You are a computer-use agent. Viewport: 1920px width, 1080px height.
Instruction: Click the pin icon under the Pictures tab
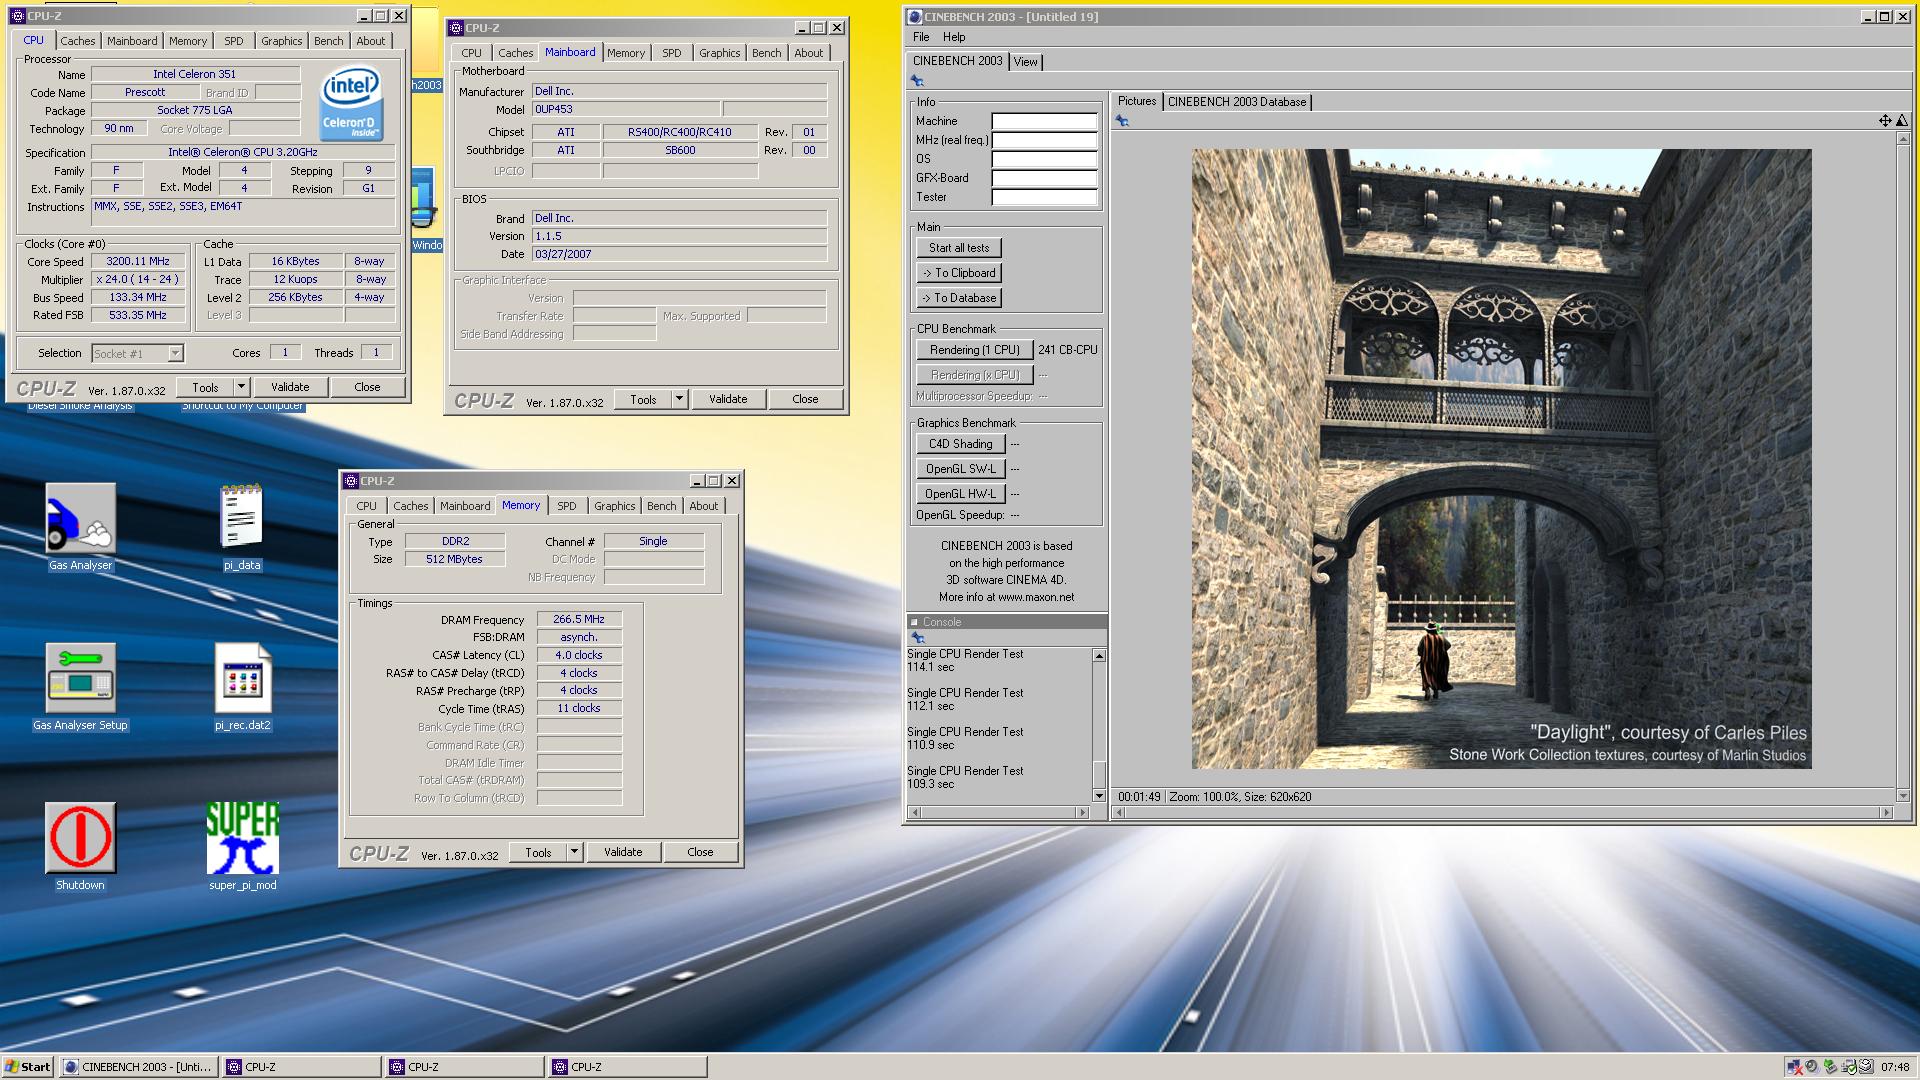(1122, 121)
